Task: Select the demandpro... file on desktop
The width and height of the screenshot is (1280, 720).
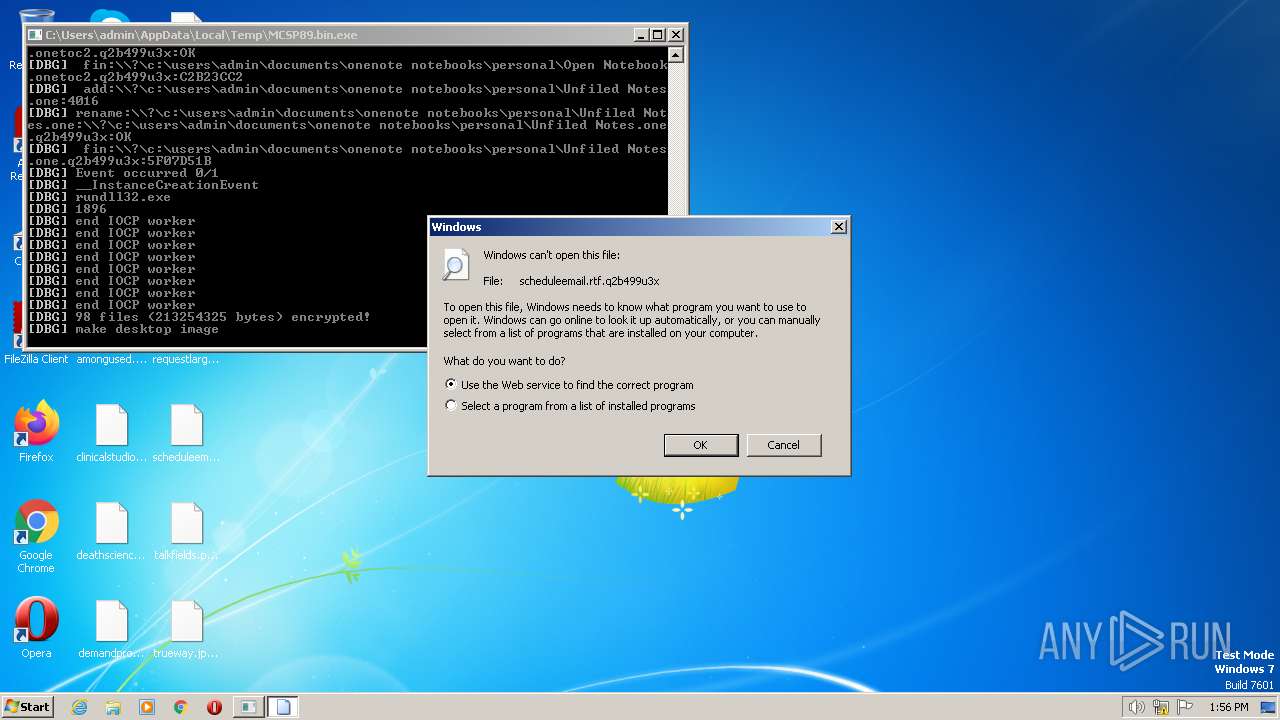Action: (x=111, y=629)
